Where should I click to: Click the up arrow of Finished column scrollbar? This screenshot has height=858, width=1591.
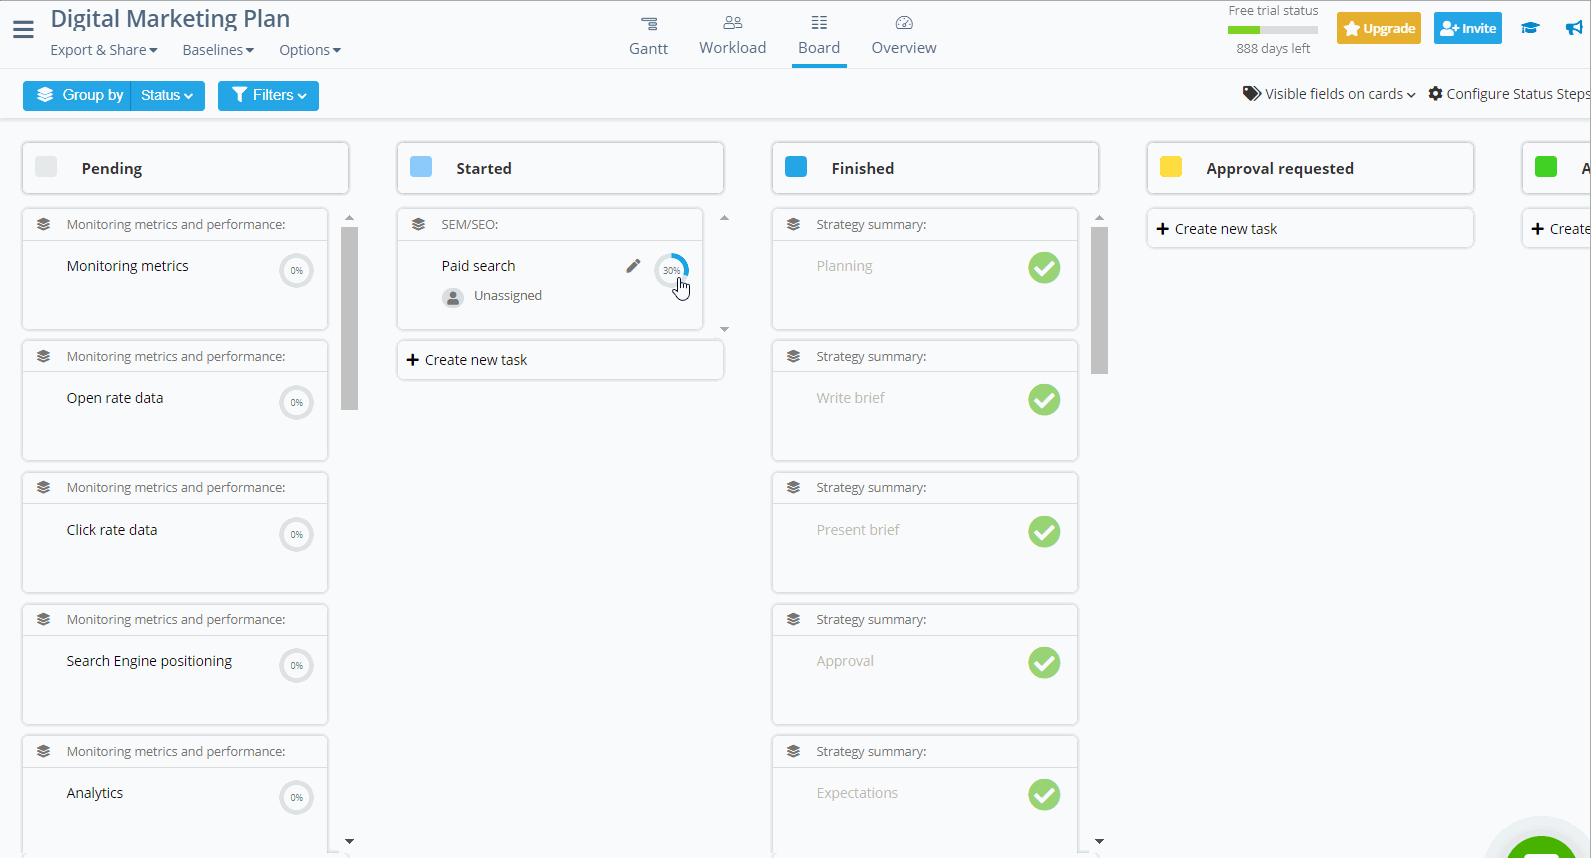click(x=1099, y=217)
